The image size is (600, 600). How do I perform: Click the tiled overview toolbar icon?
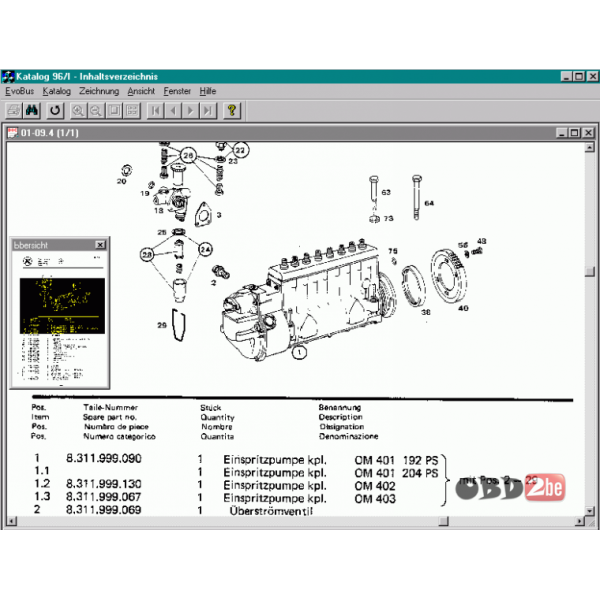point(132,111)
